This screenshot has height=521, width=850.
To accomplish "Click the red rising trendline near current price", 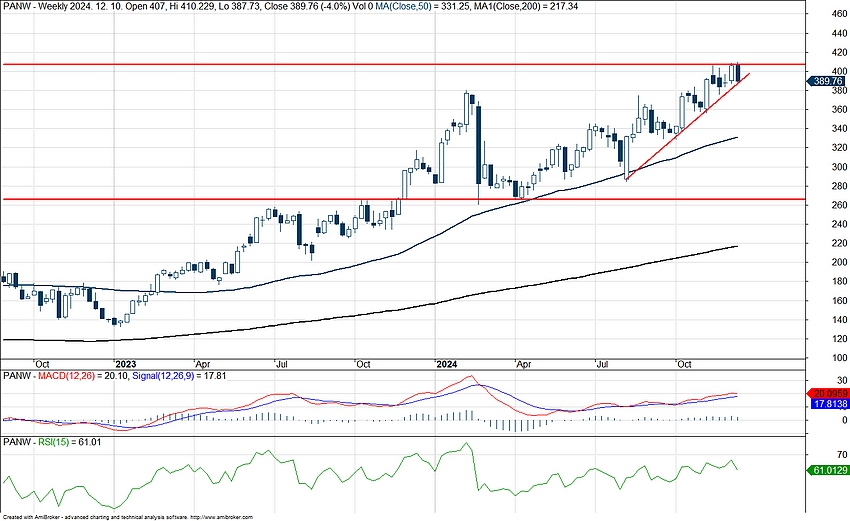I will coord(688,126).
